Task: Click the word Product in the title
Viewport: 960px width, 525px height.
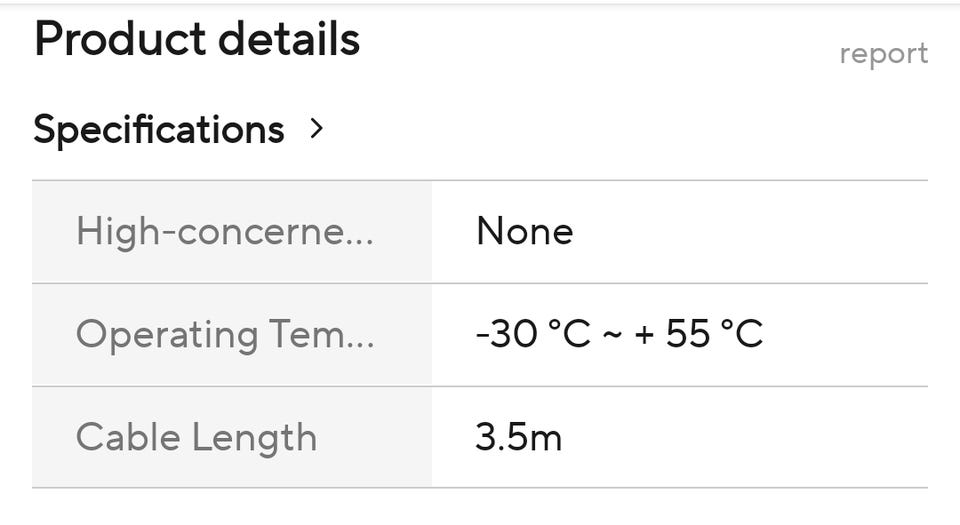Action: click(x=119, y=40)
